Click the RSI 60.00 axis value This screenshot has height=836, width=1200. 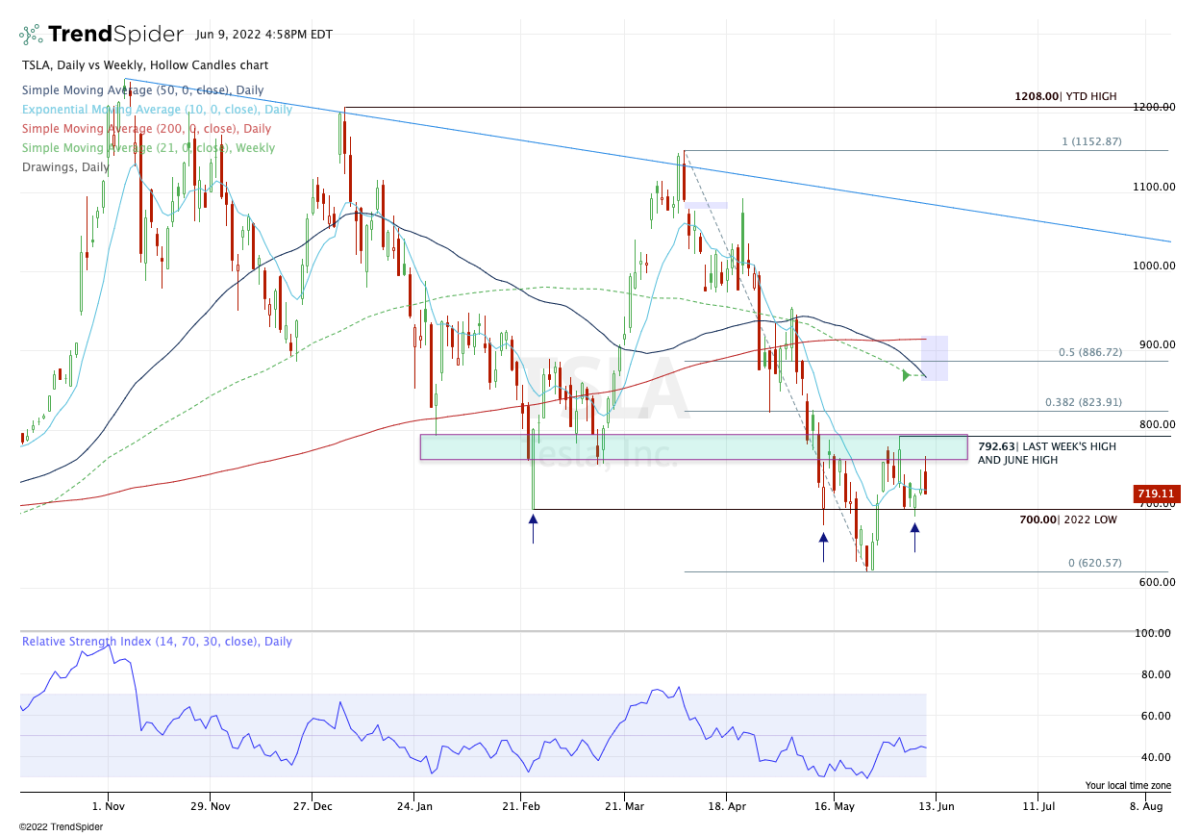pos(1157,716)
